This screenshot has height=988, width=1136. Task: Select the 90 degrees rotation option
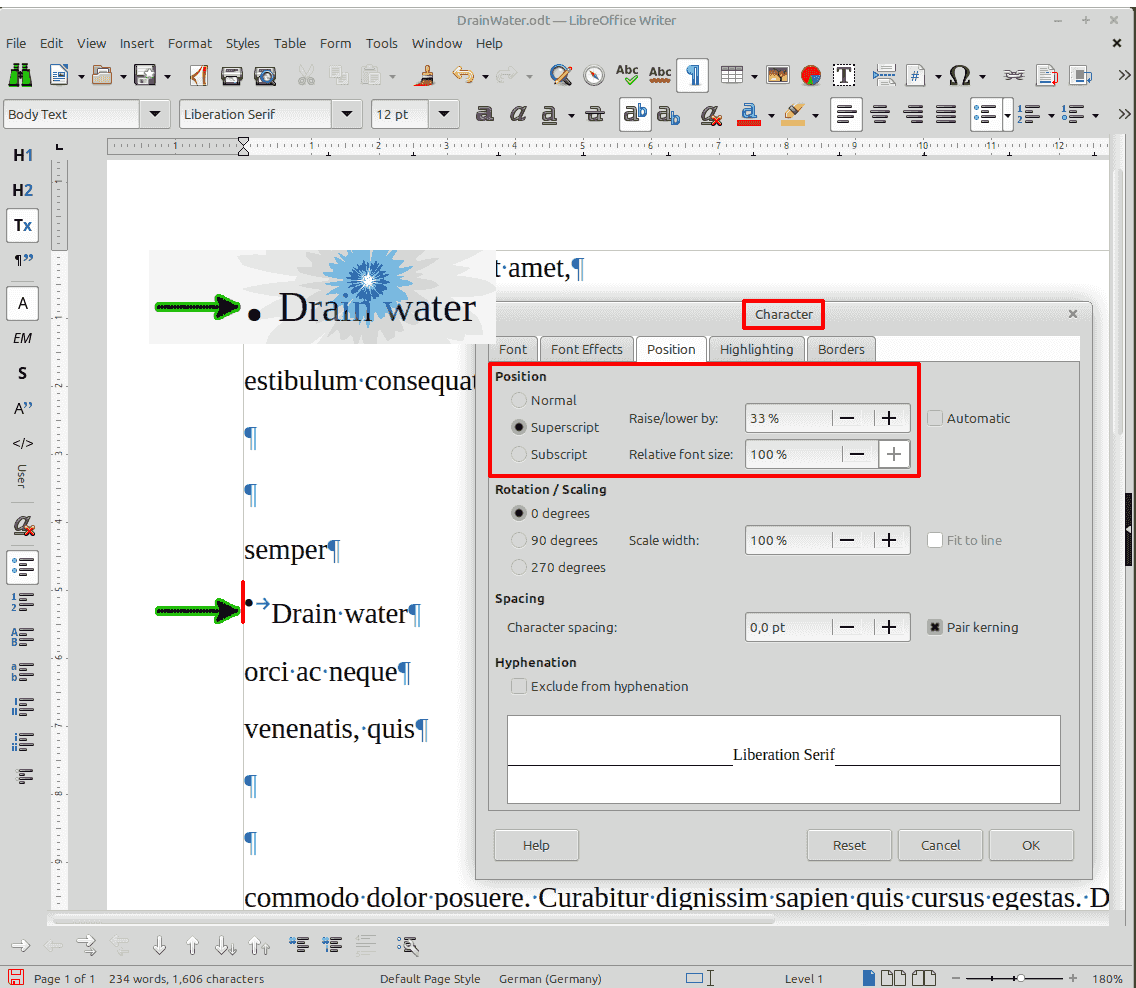tap(519, 540)
